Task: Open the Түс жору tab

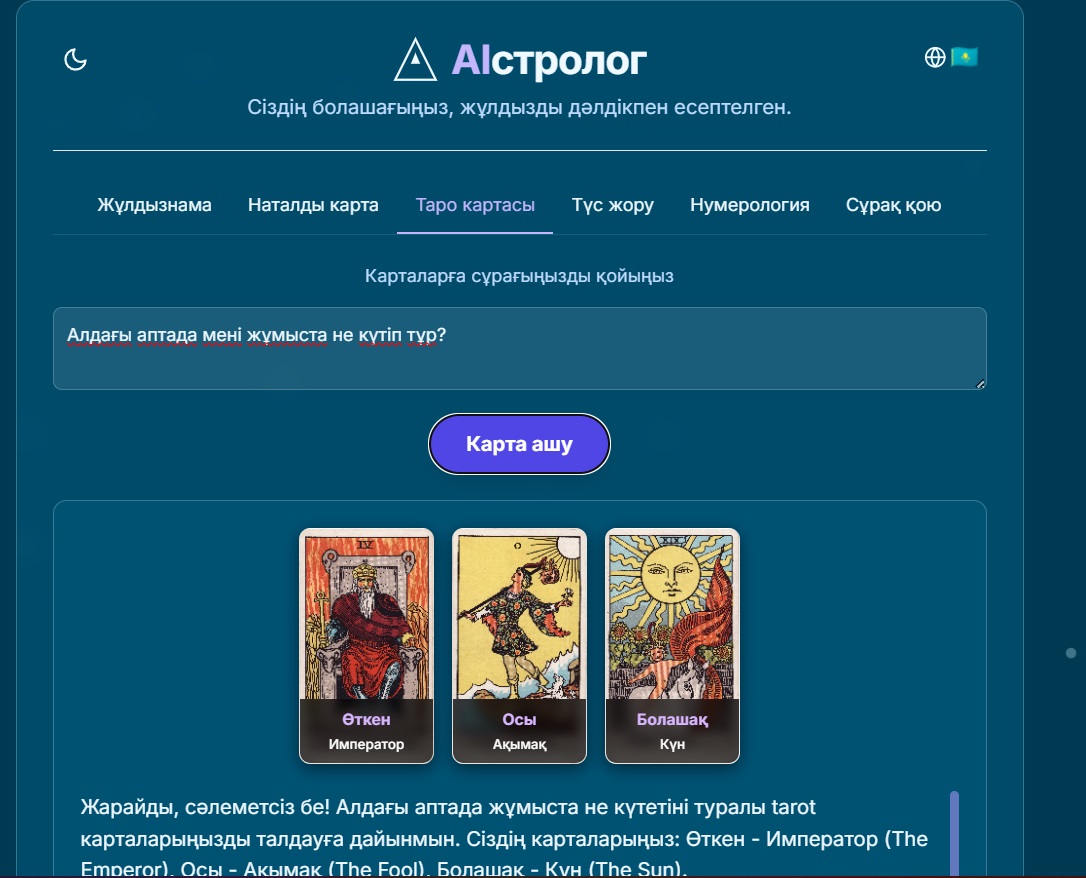Action: click(613, 205)
